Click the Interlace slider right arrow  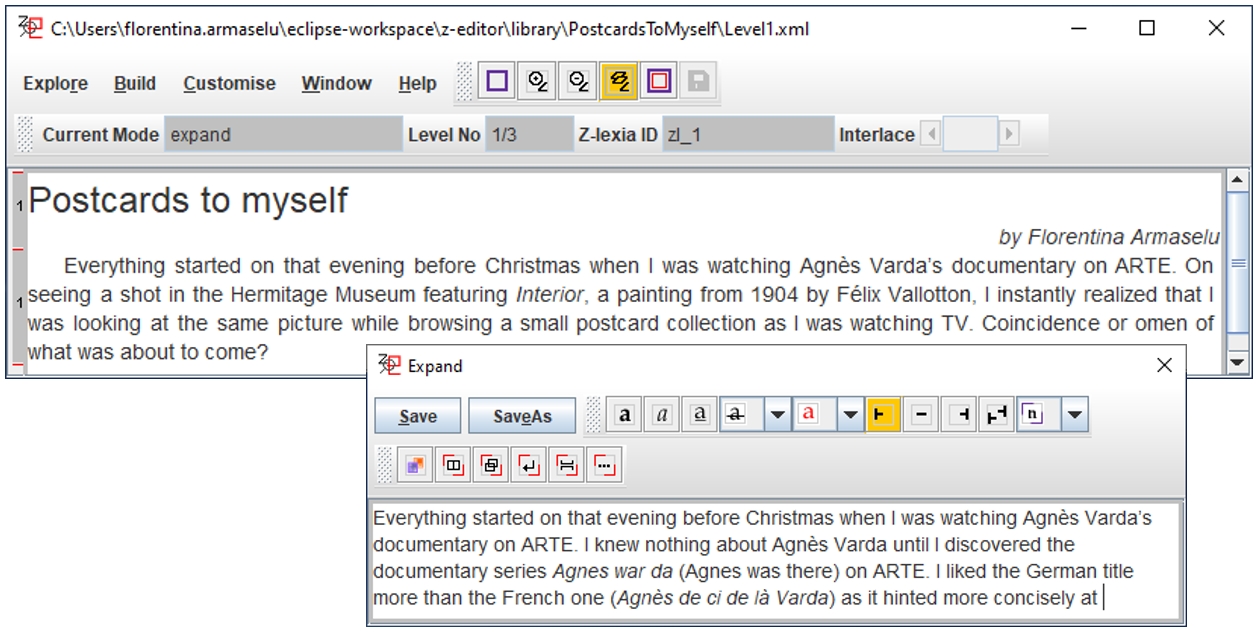(x=1009, y=134)
